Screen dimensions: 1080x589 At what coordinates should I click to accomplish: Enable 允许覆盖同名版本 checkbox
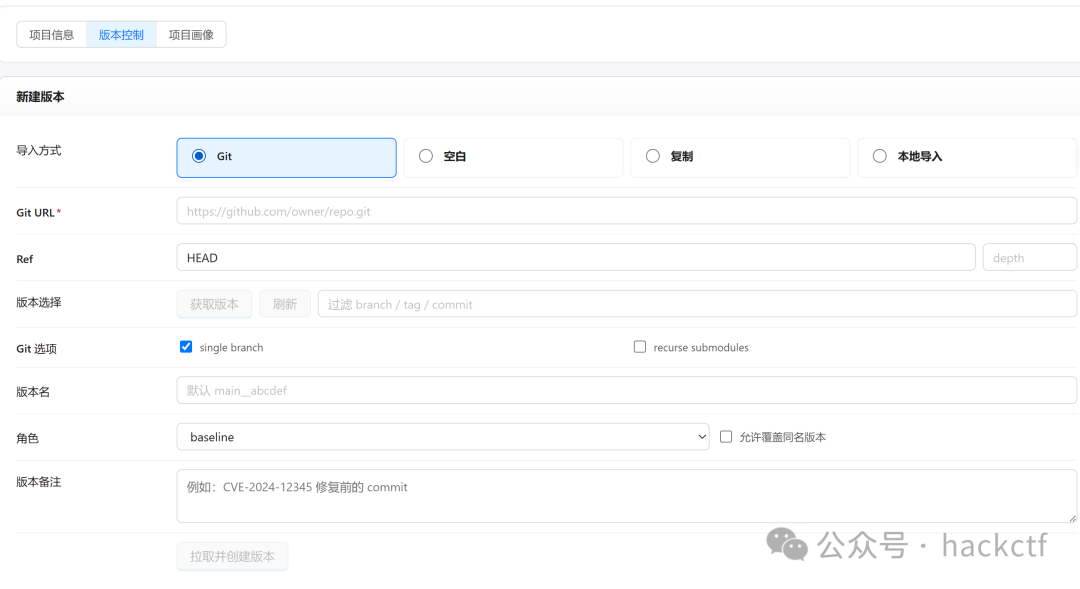(x=726, y=437)
